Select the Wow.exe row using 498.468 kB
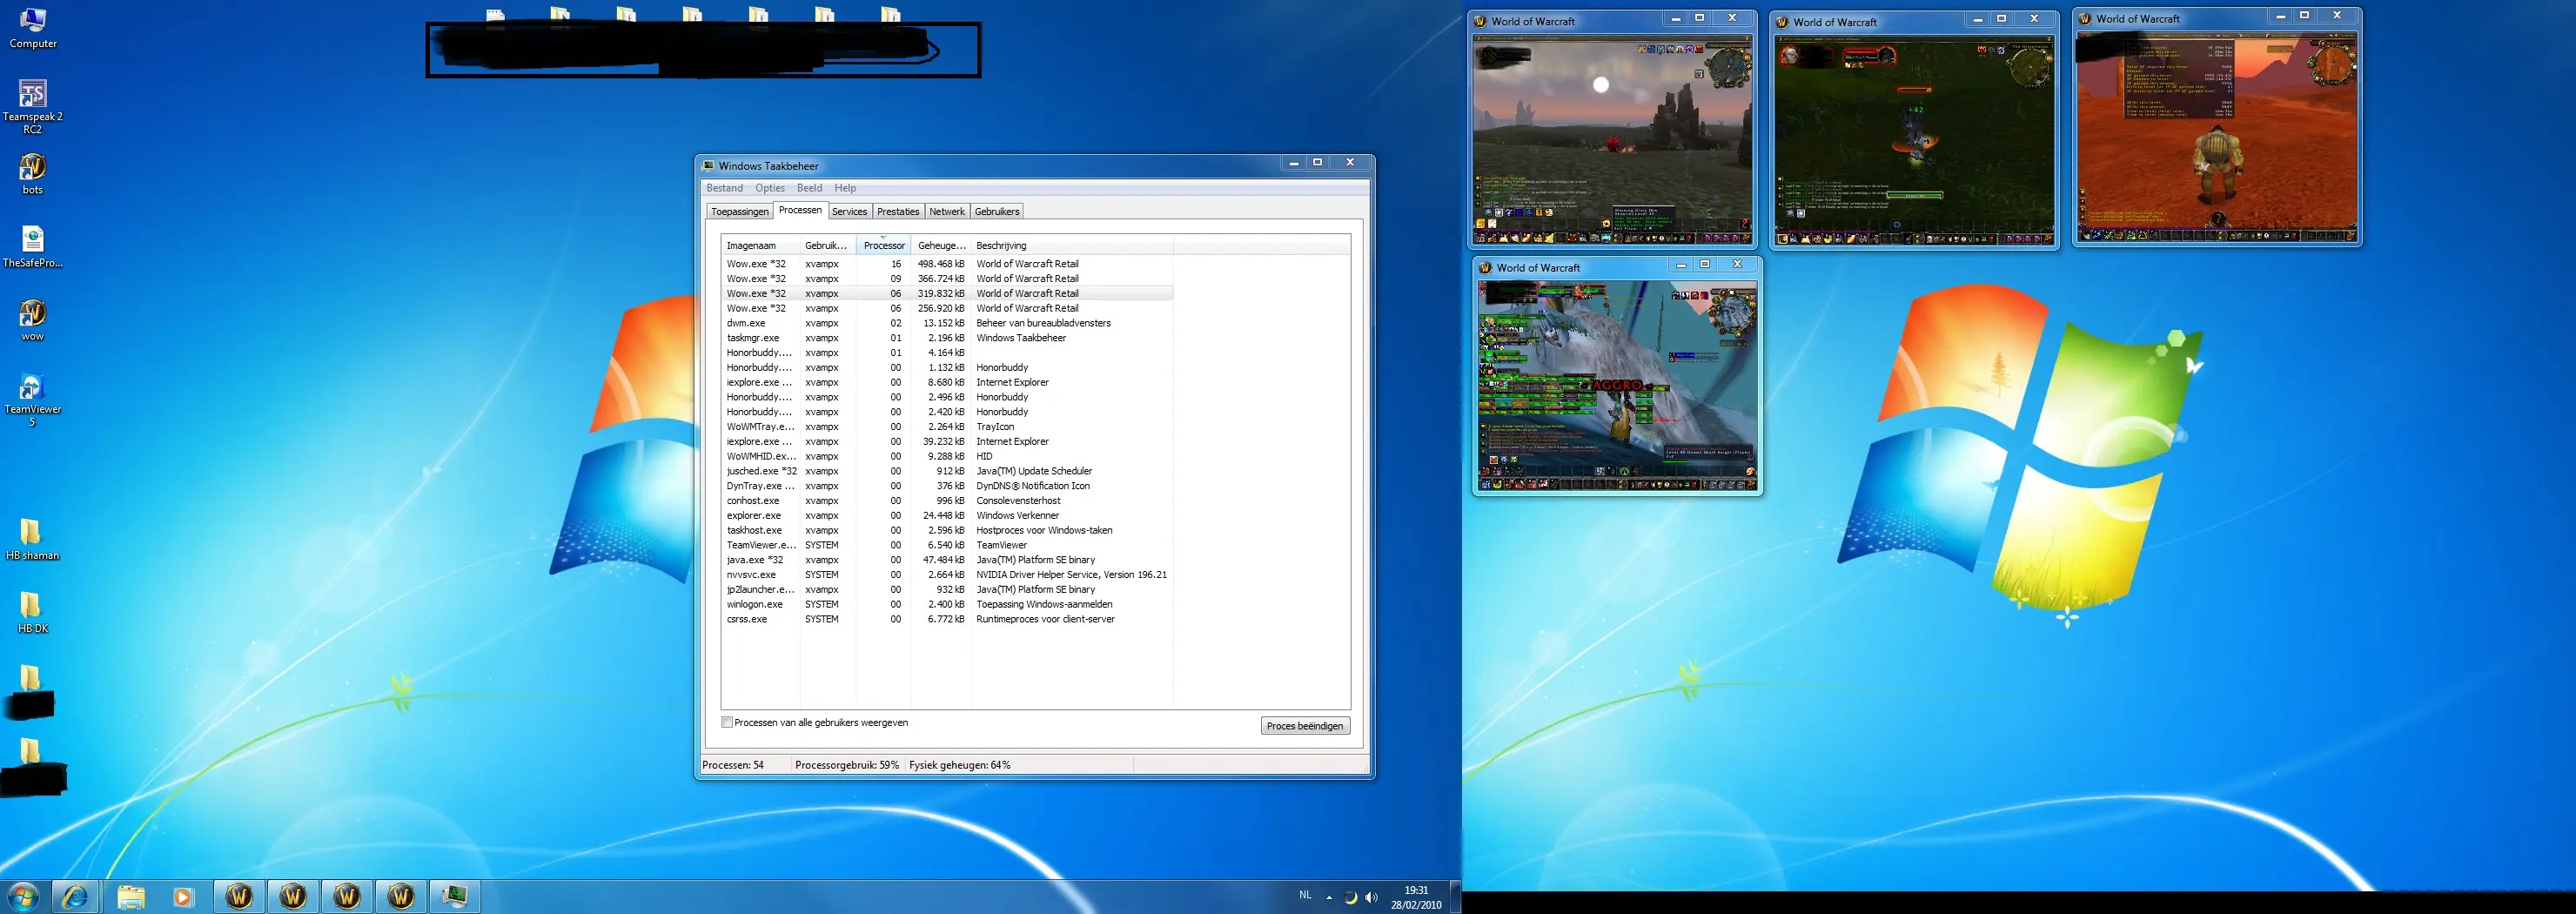Screen dimensions: 2576x914 [x=947, y=264]
